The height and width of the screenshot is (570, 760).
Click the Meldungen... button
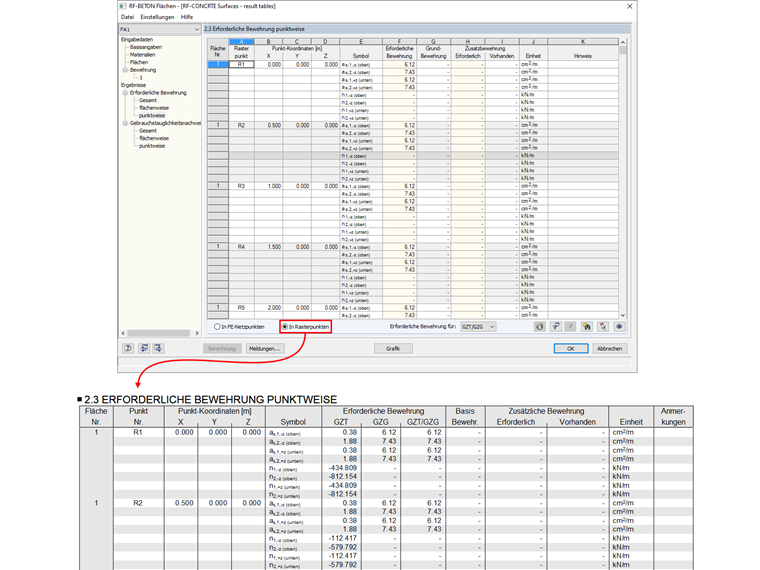(x=264, y=348)
